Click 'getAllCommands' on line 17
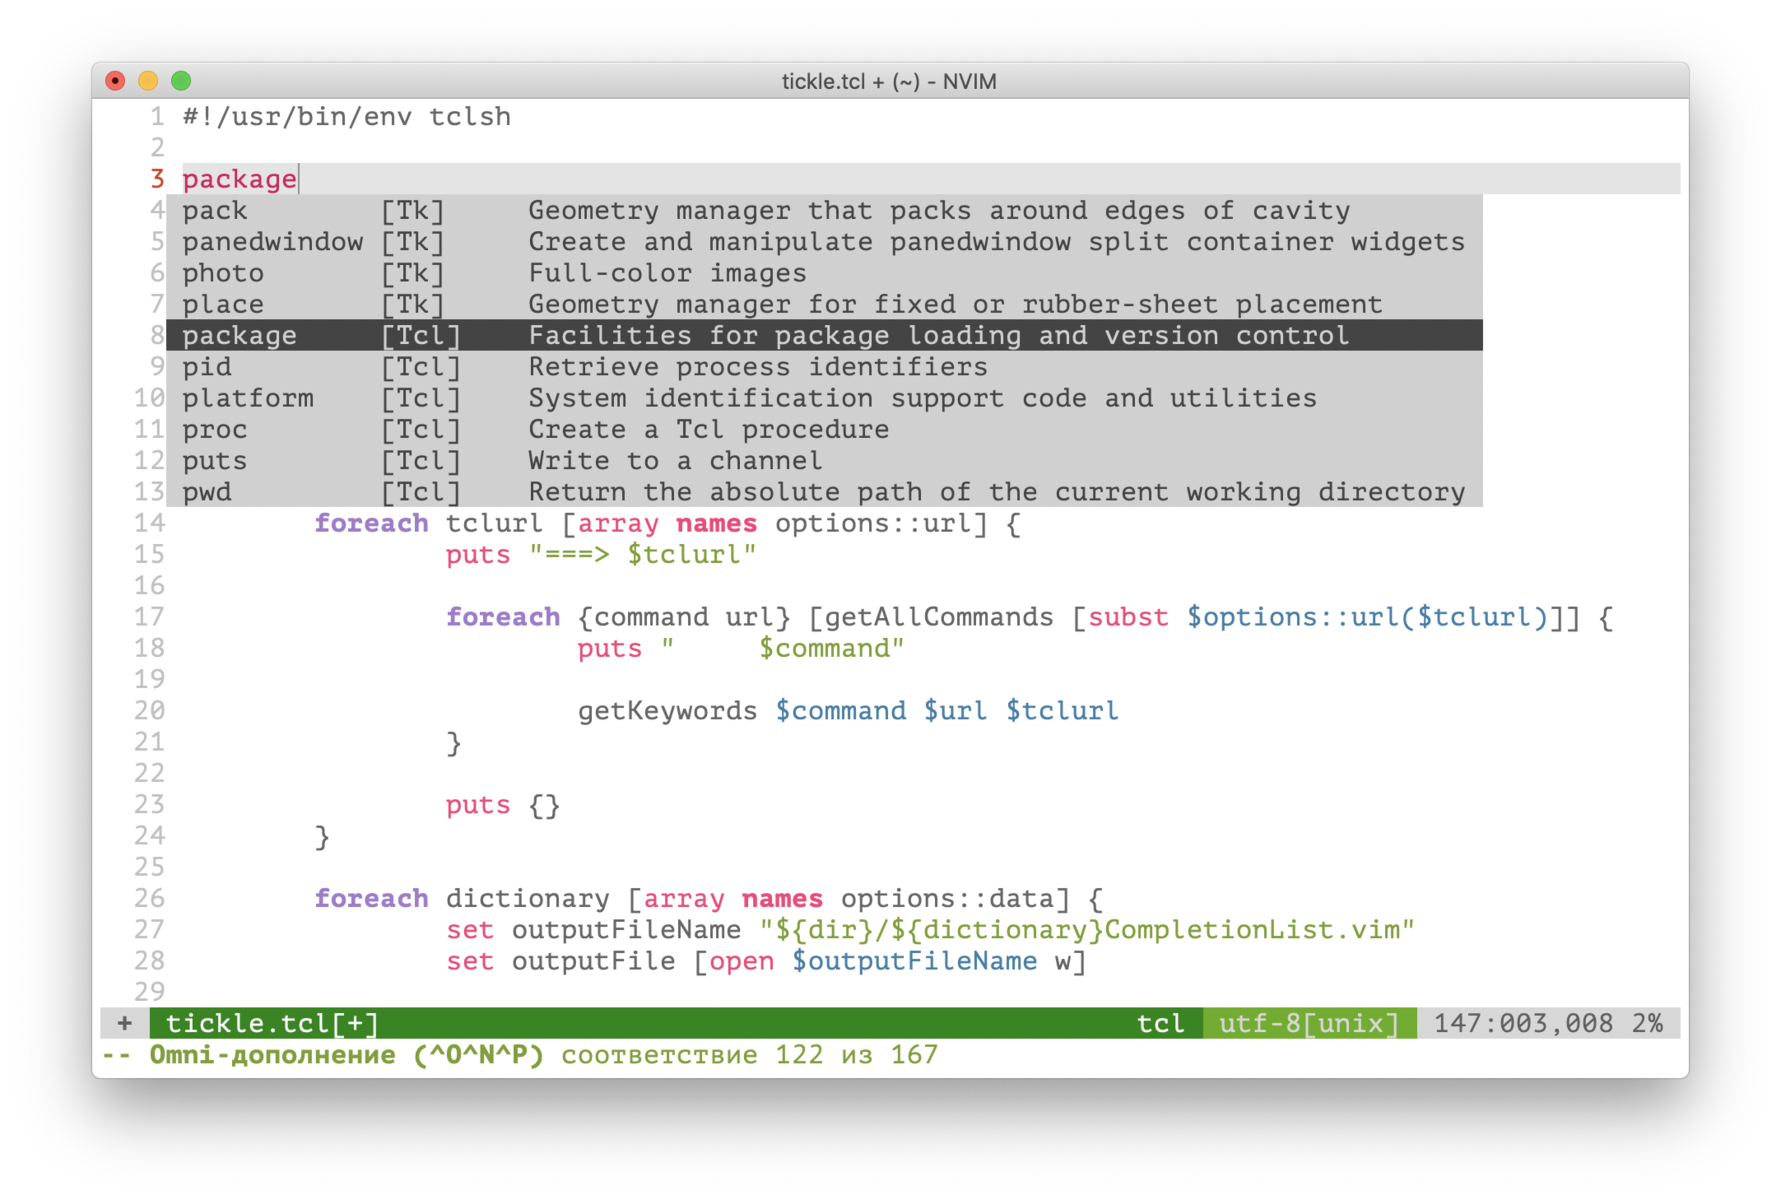 [939, 617]
